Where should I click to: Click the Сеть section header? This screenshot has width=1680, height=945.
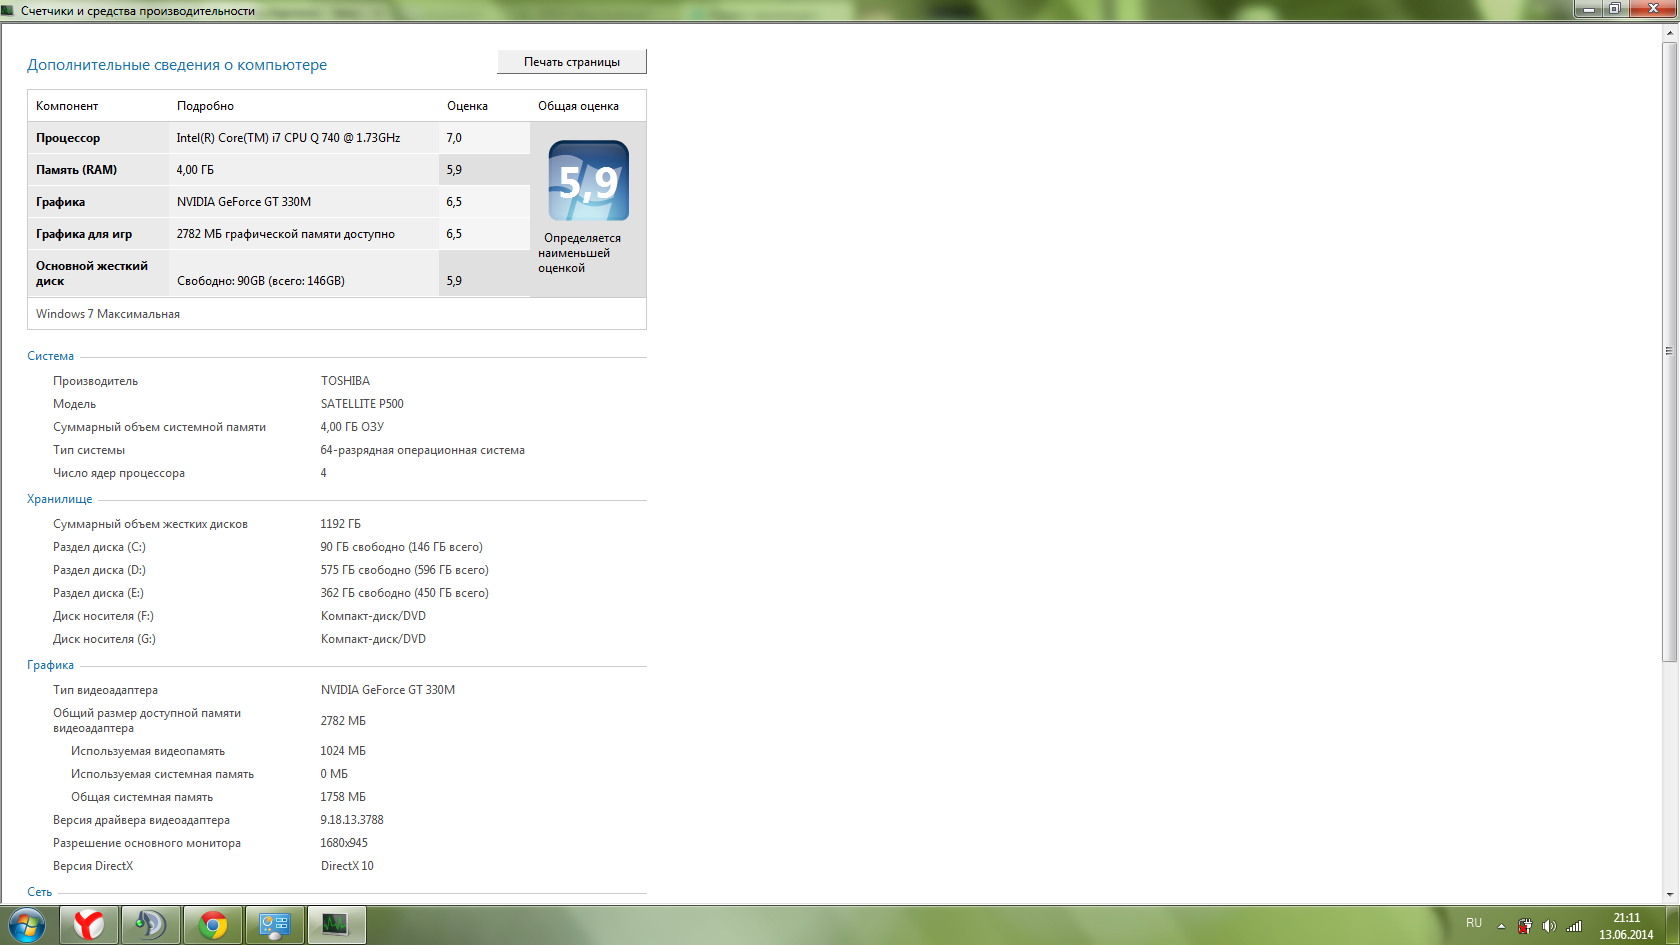[39, 892]
